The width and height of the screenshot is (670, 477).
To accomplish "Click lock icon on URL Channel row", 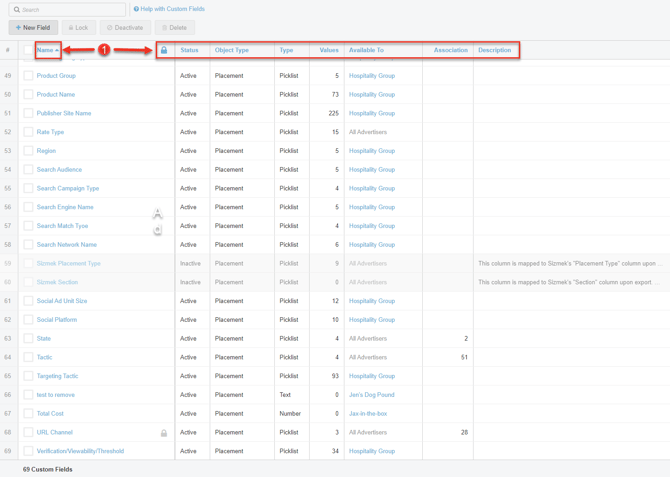I will pyautogui.click(x=164, y=433).
